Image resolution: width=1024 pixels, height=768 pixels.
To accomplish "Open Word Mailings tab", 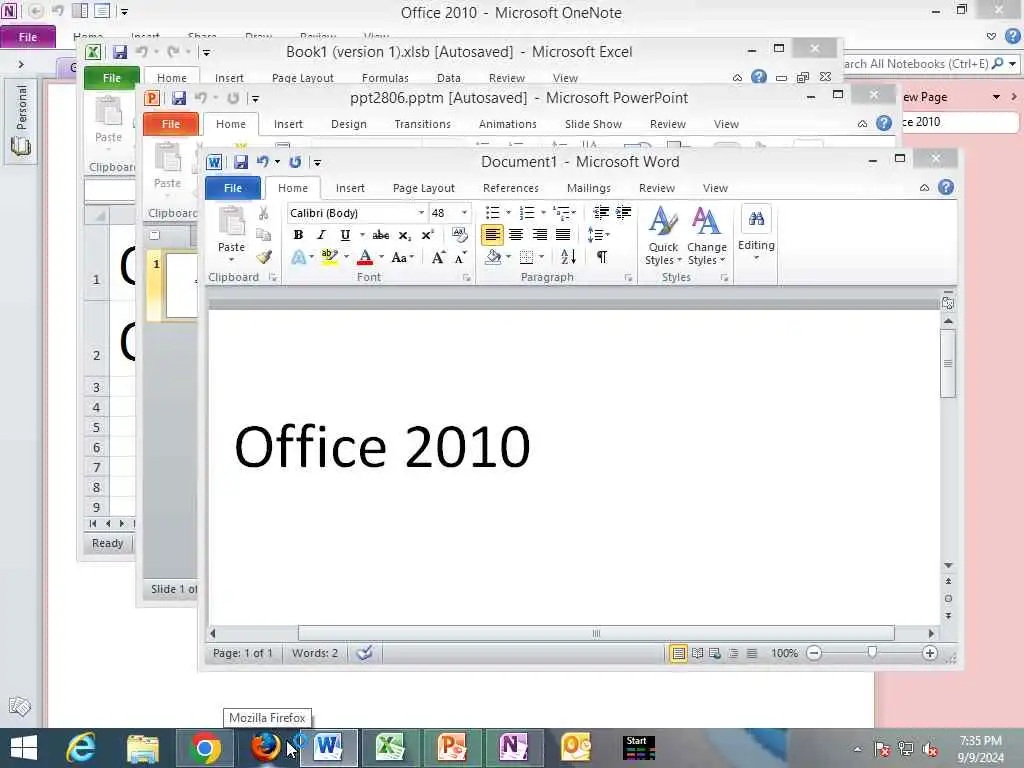I will pos(588,188).
